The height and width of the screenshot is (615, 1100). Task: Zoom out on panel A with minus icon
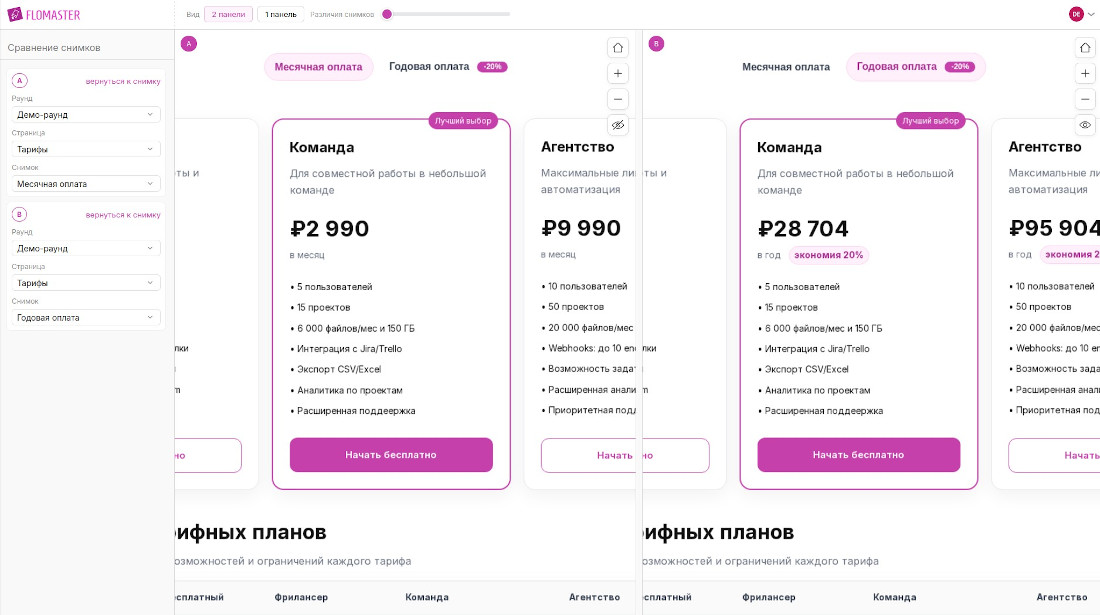point(618,99)
